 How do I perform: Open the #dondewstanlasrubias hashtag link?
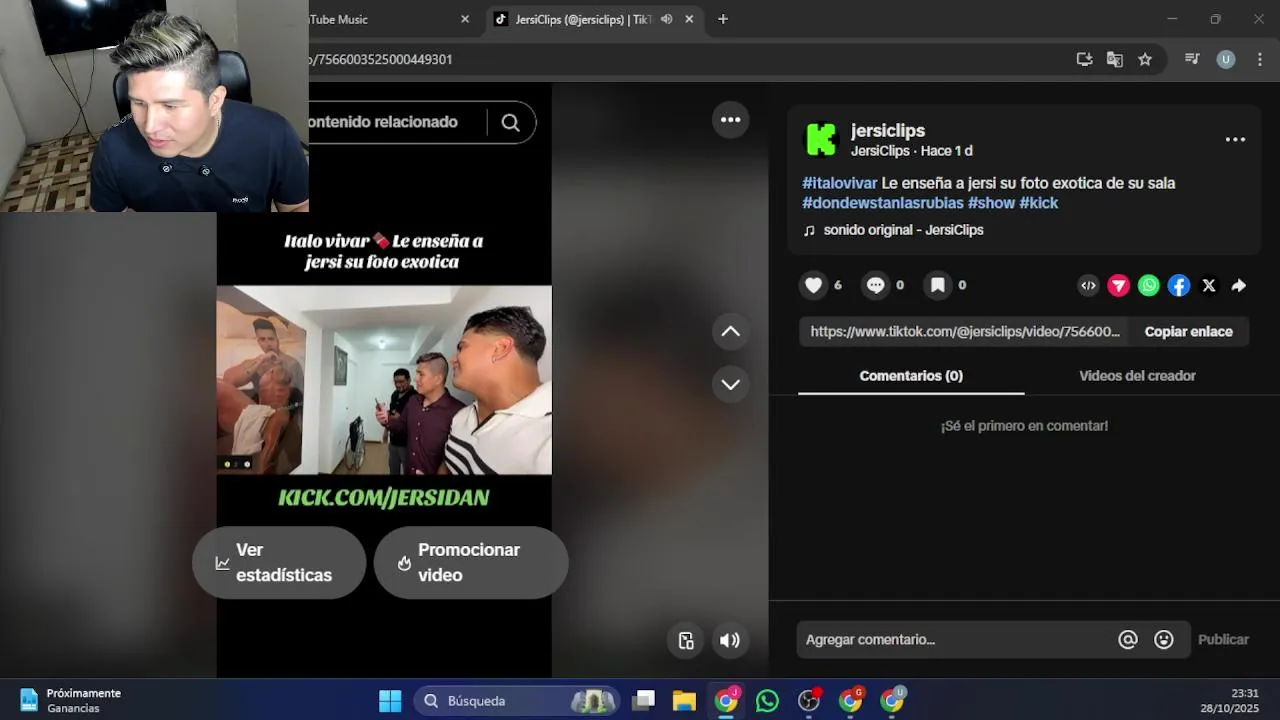[x=883, y=203]
